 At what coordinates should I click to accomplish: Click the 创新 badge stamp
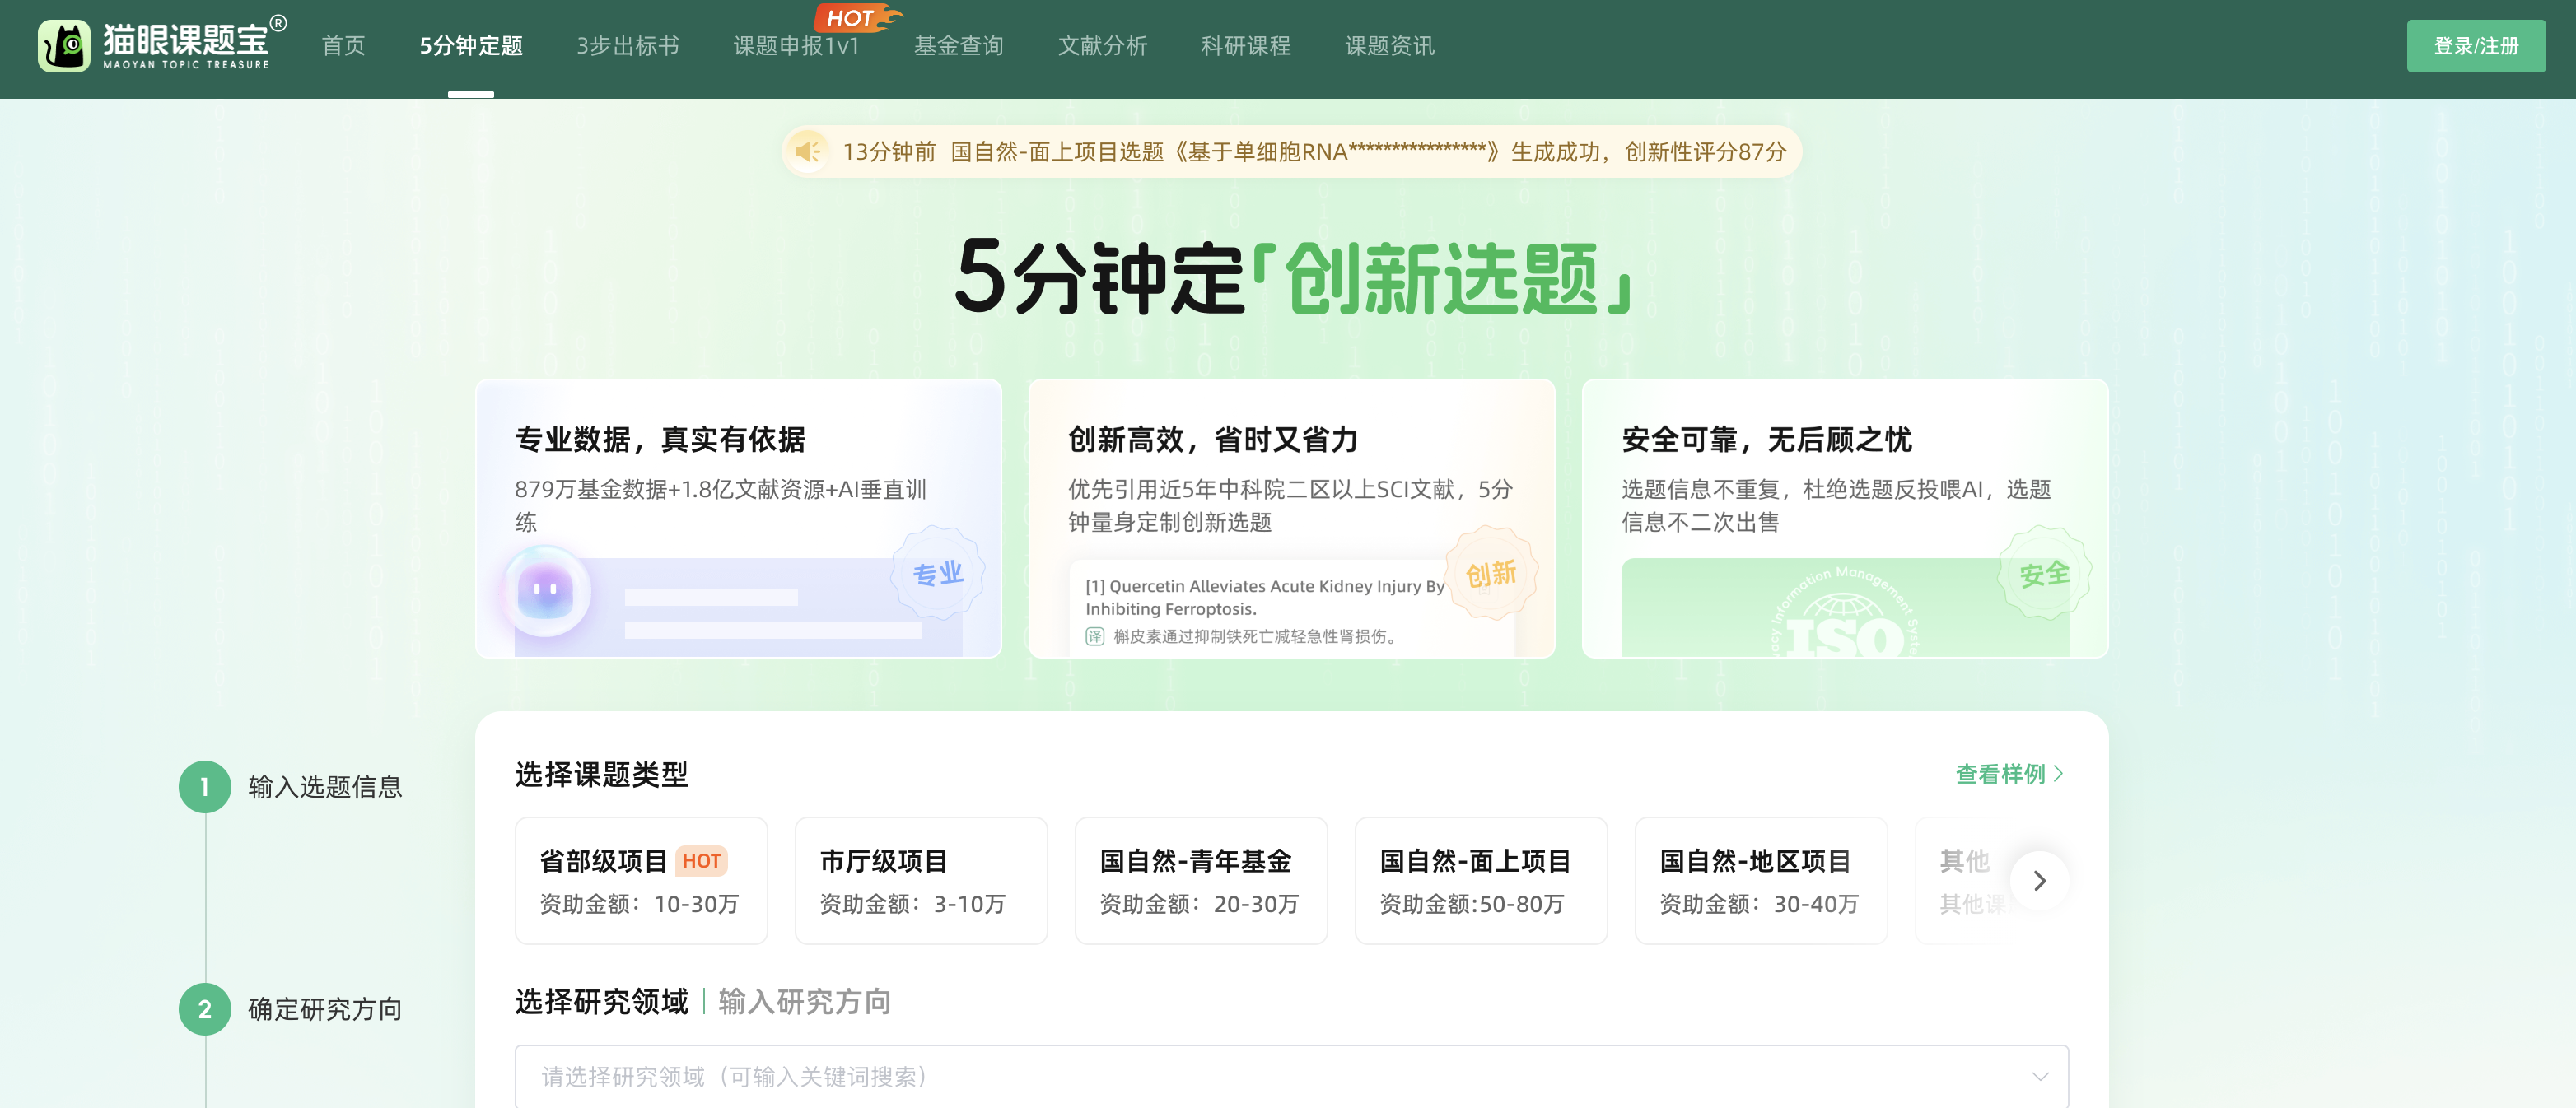pos(1491,573)
